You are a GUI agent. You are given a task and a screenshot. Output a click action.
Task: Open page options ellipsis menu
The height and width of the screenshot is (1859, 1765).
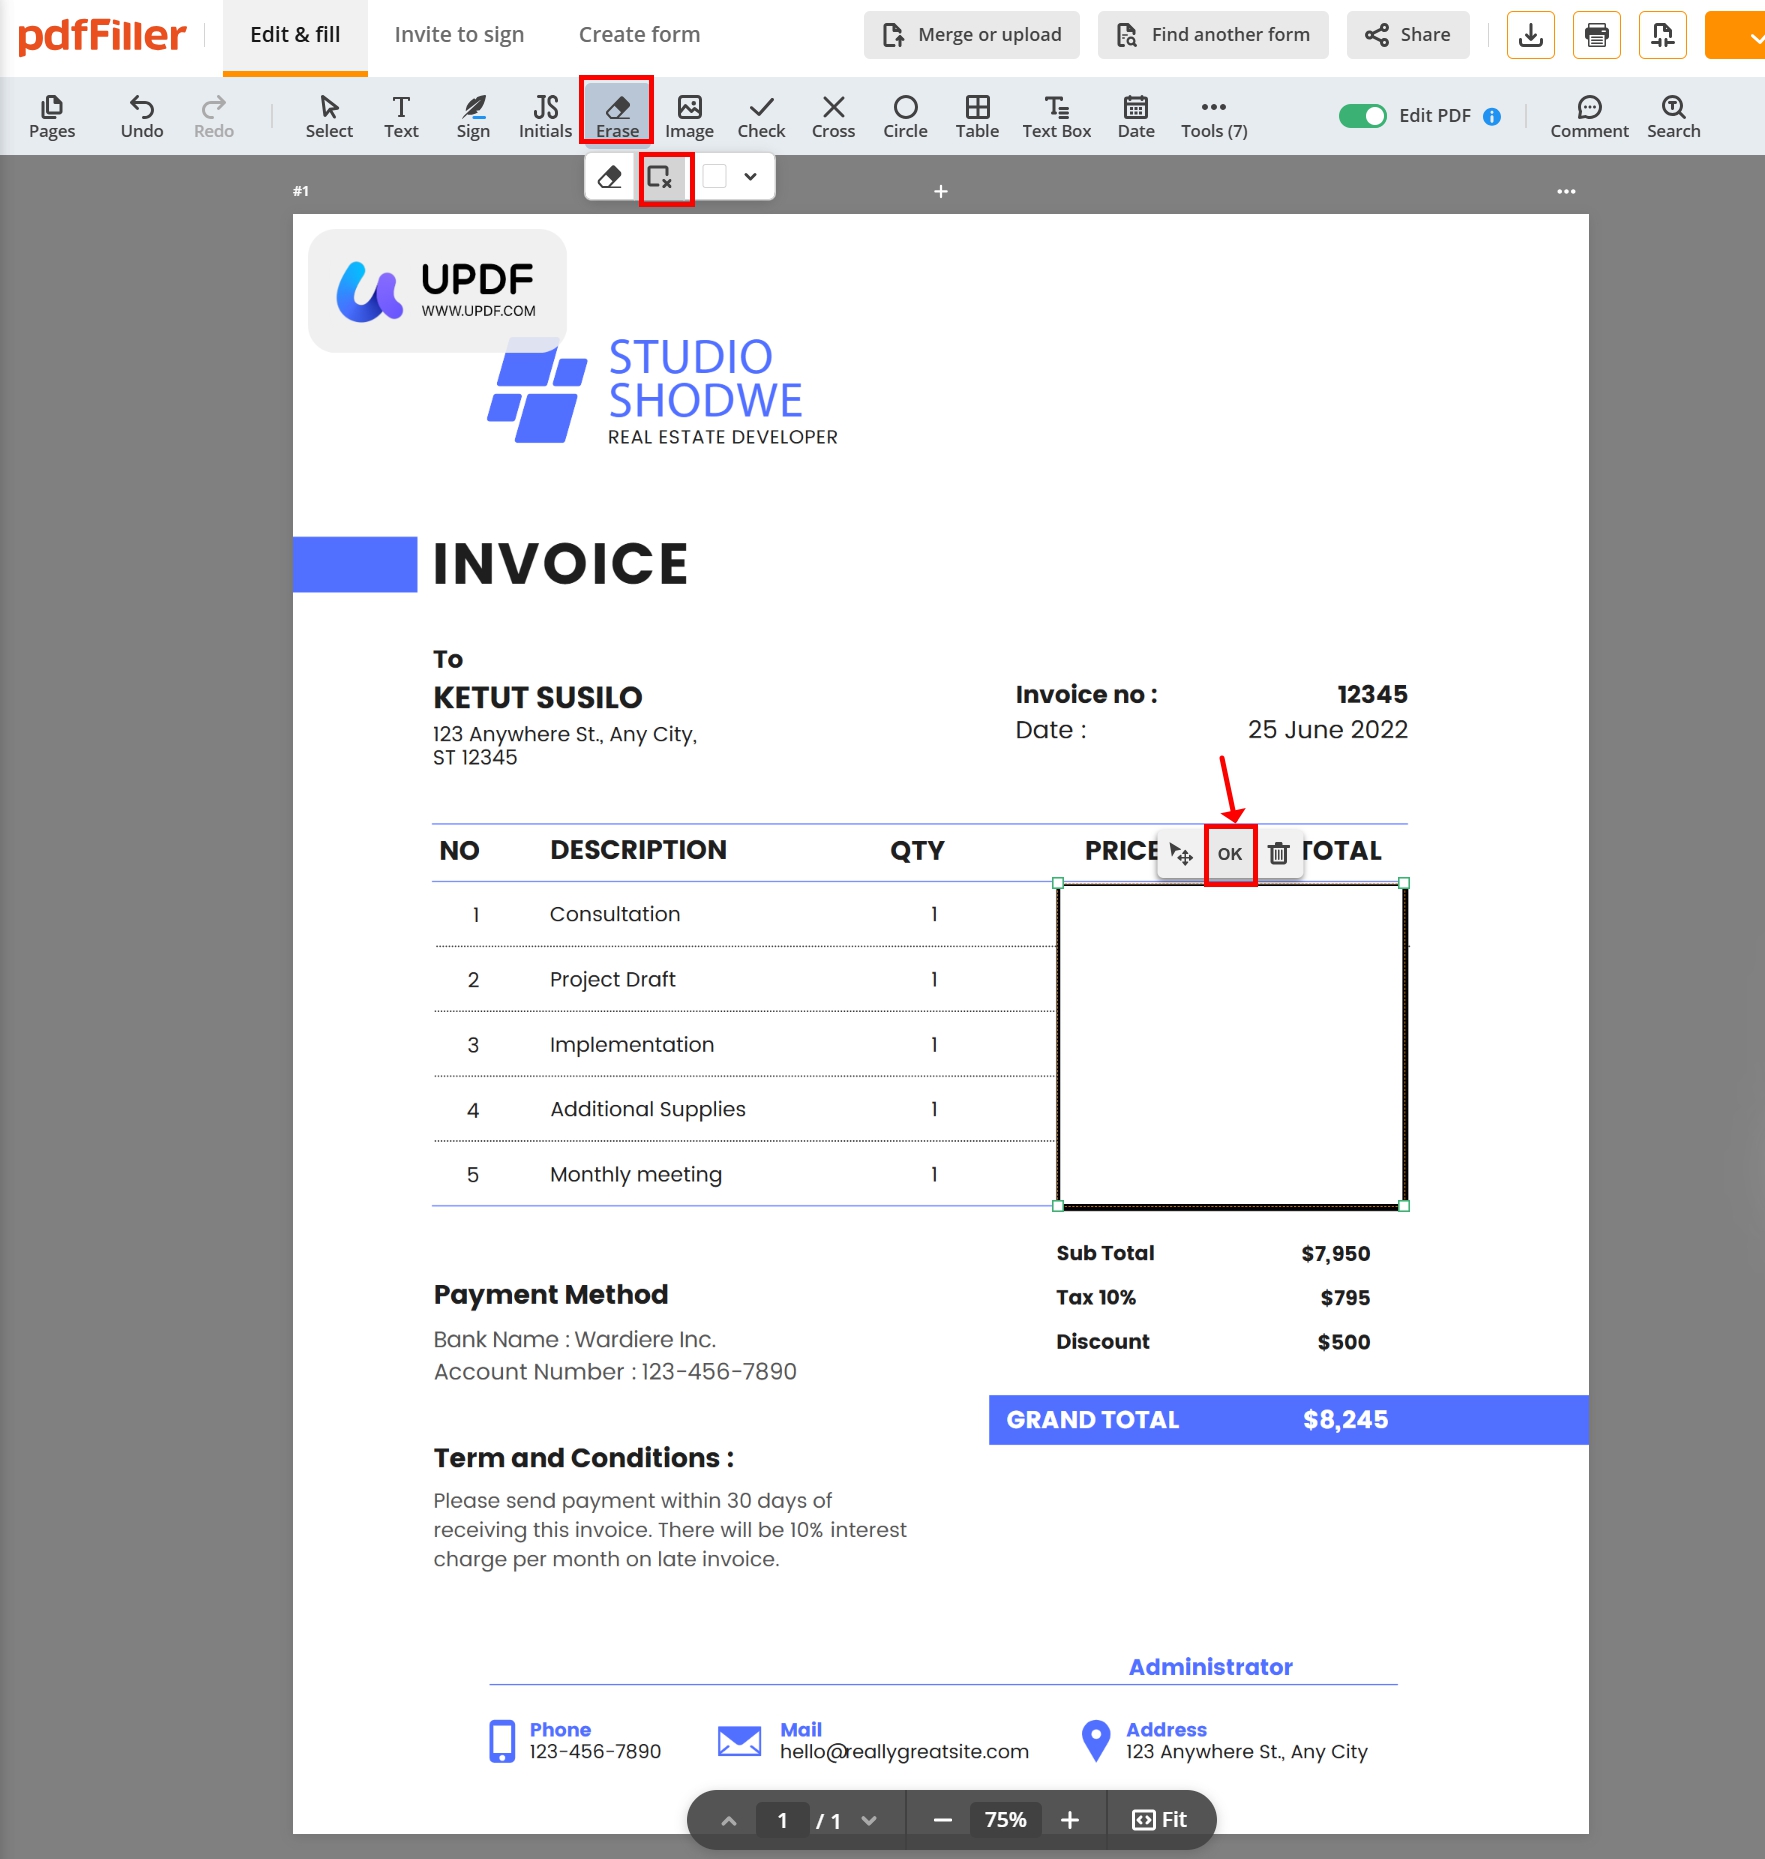[x=1566, y=191]
